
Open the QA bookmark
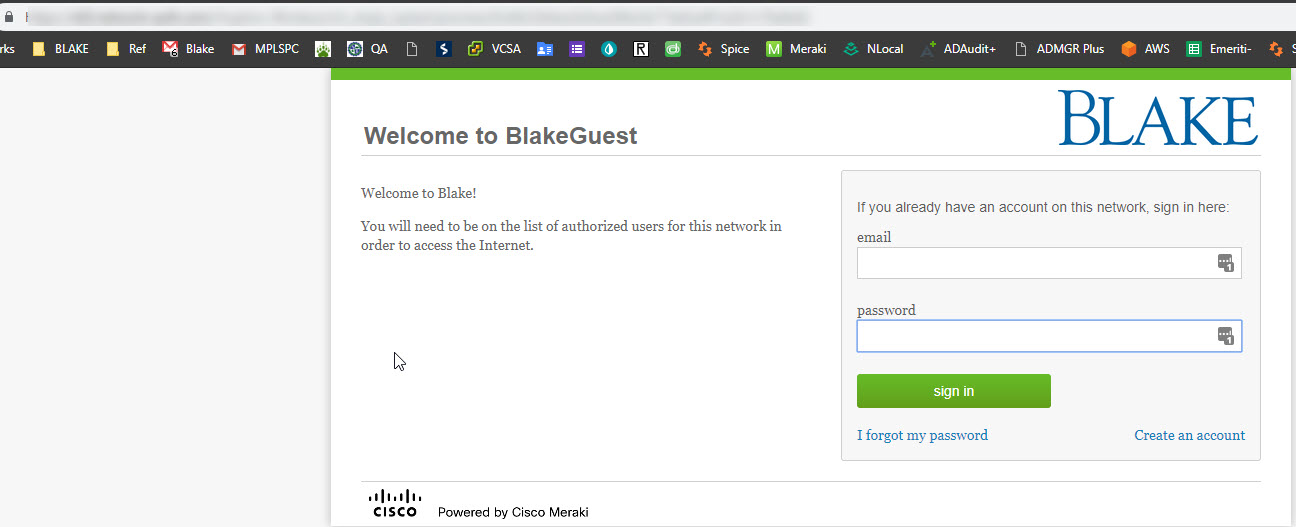pyautogui.click(x=367, y=48)
